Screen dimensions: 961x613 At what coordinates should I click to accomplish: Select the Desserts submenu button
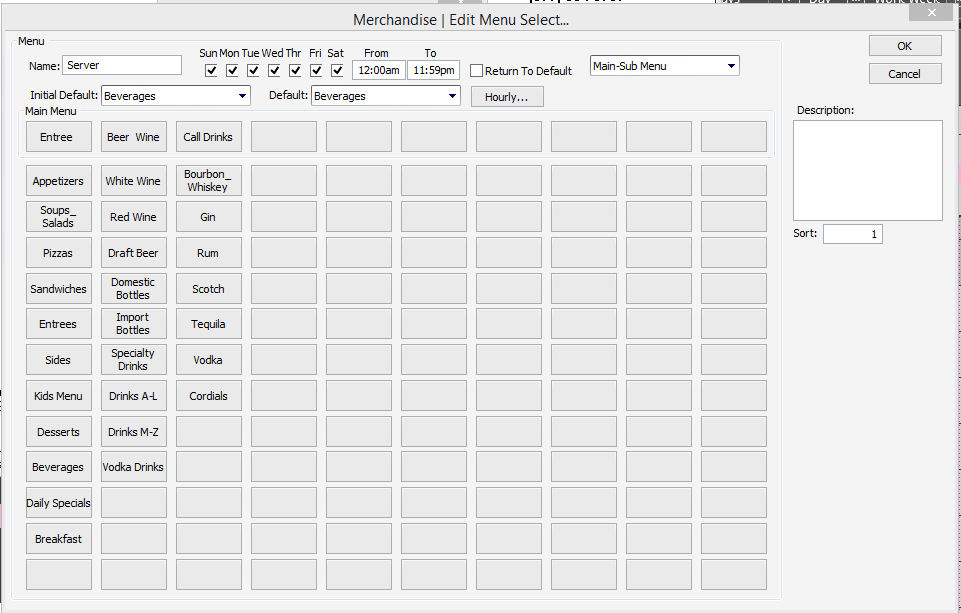coord(59,432)
